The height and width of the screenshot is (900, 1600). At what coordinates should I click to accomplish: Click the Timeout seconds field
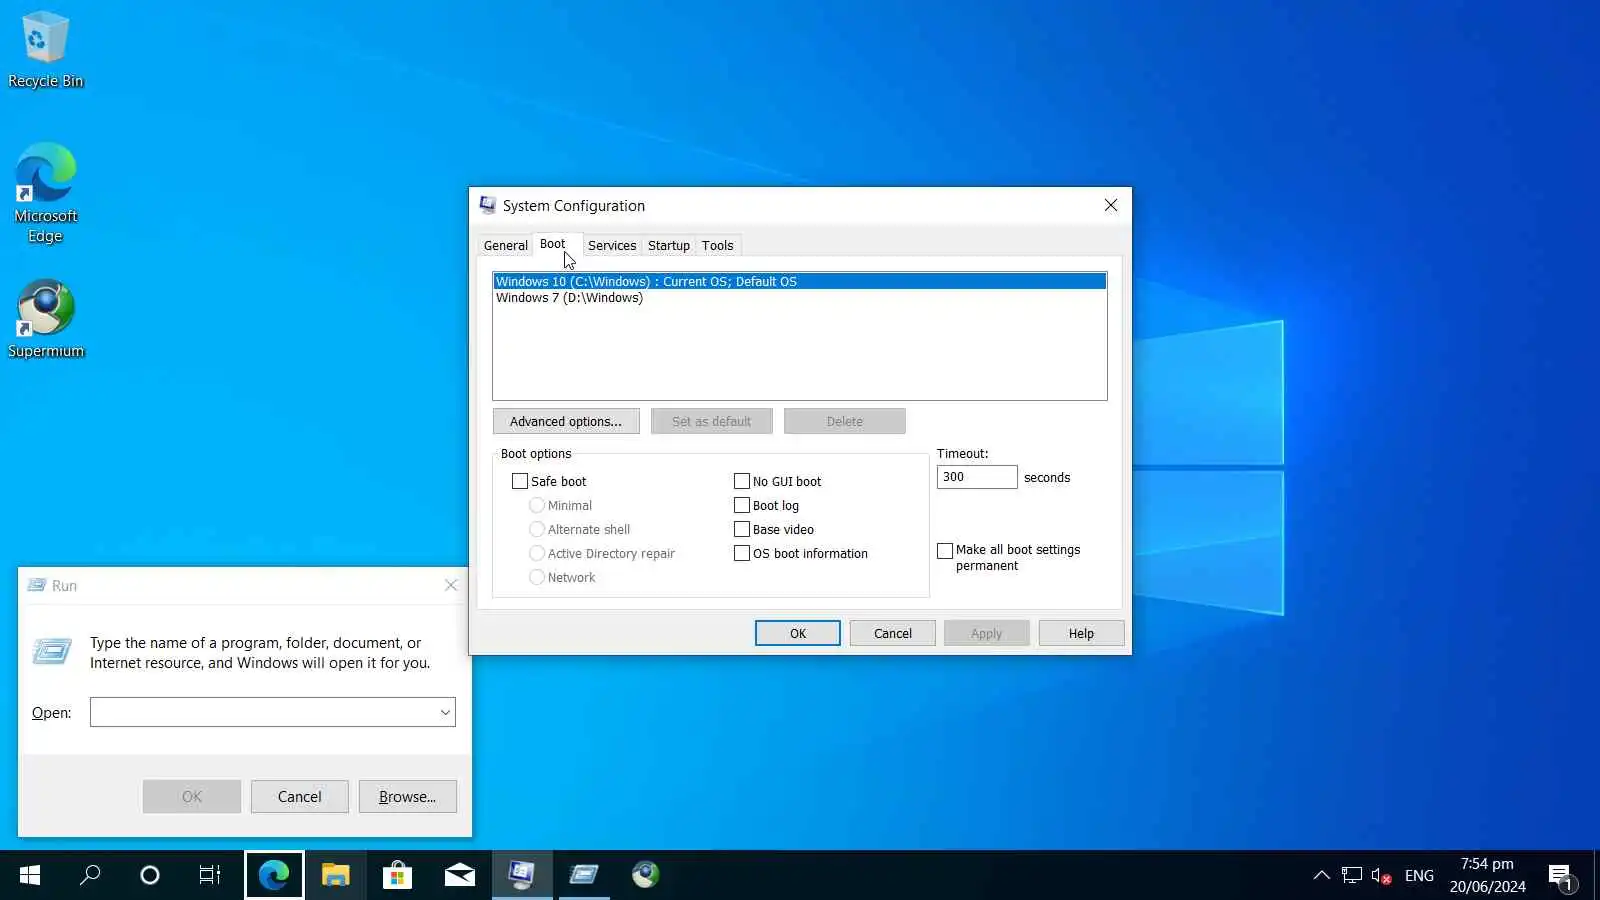click(x=977, y=477)
